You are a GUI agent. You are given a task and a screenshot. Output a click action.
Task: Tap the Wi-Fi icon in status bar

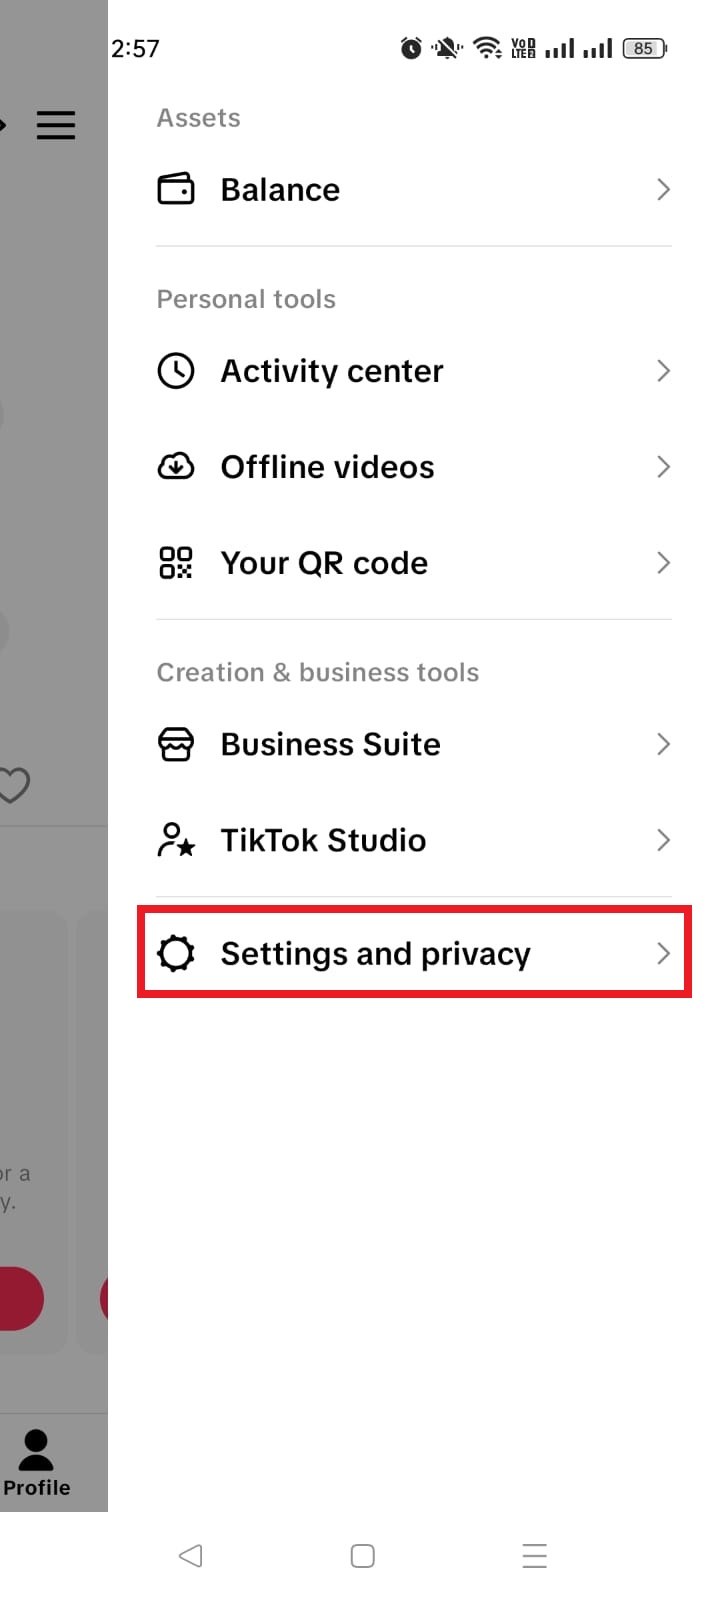[x=487, y=47]
